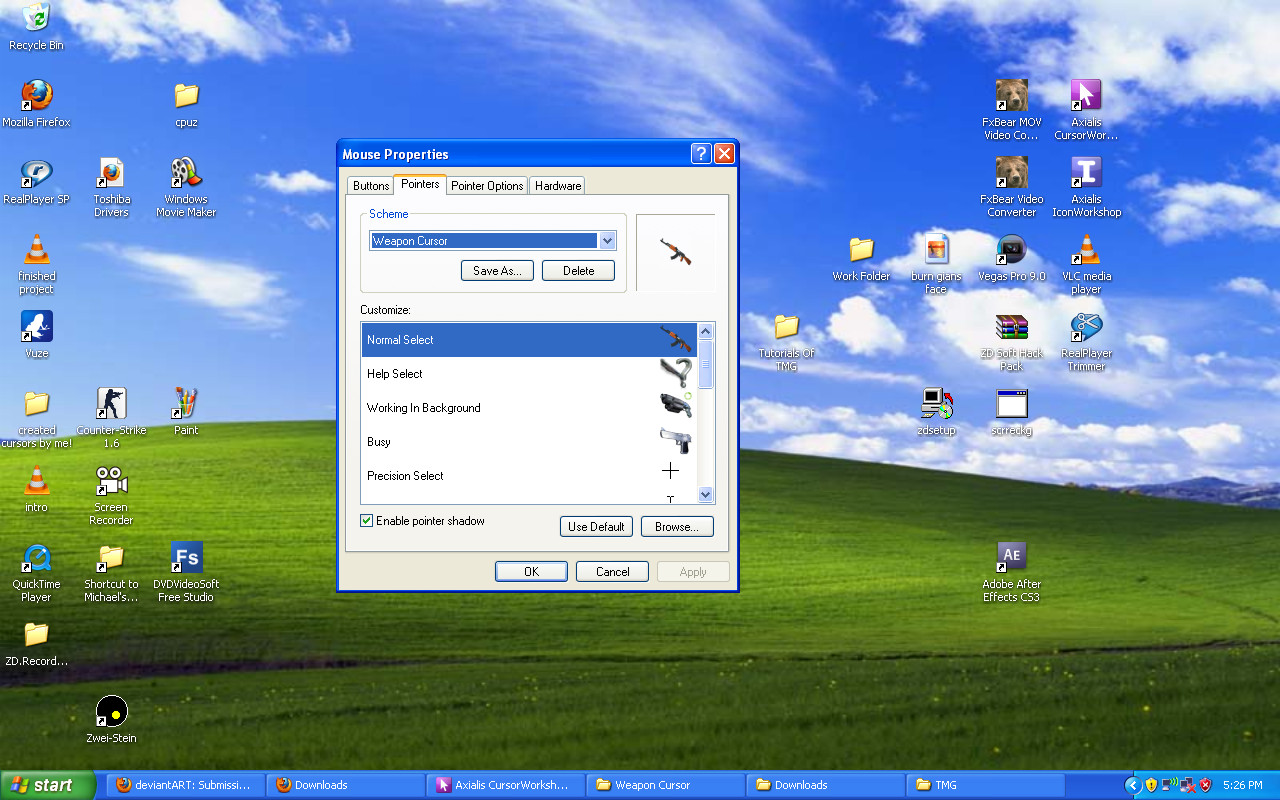Click the Save As... button
Viewport: 1280px width, 800px height.
(497, 271)
